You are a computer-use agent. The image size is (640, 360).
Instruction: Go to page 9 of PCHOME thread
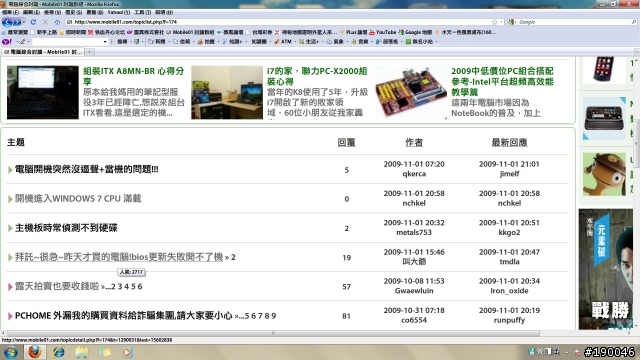(x=273, y=316)
